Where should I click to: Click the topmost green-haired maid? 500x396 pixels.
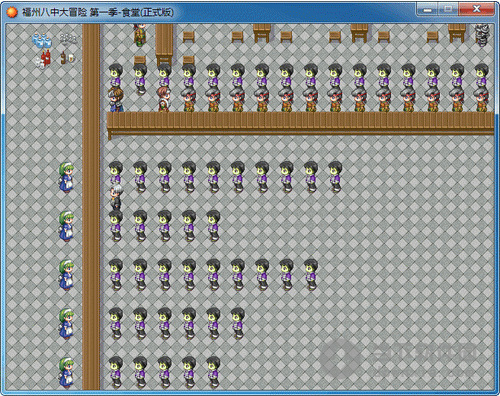click(66, 177)
